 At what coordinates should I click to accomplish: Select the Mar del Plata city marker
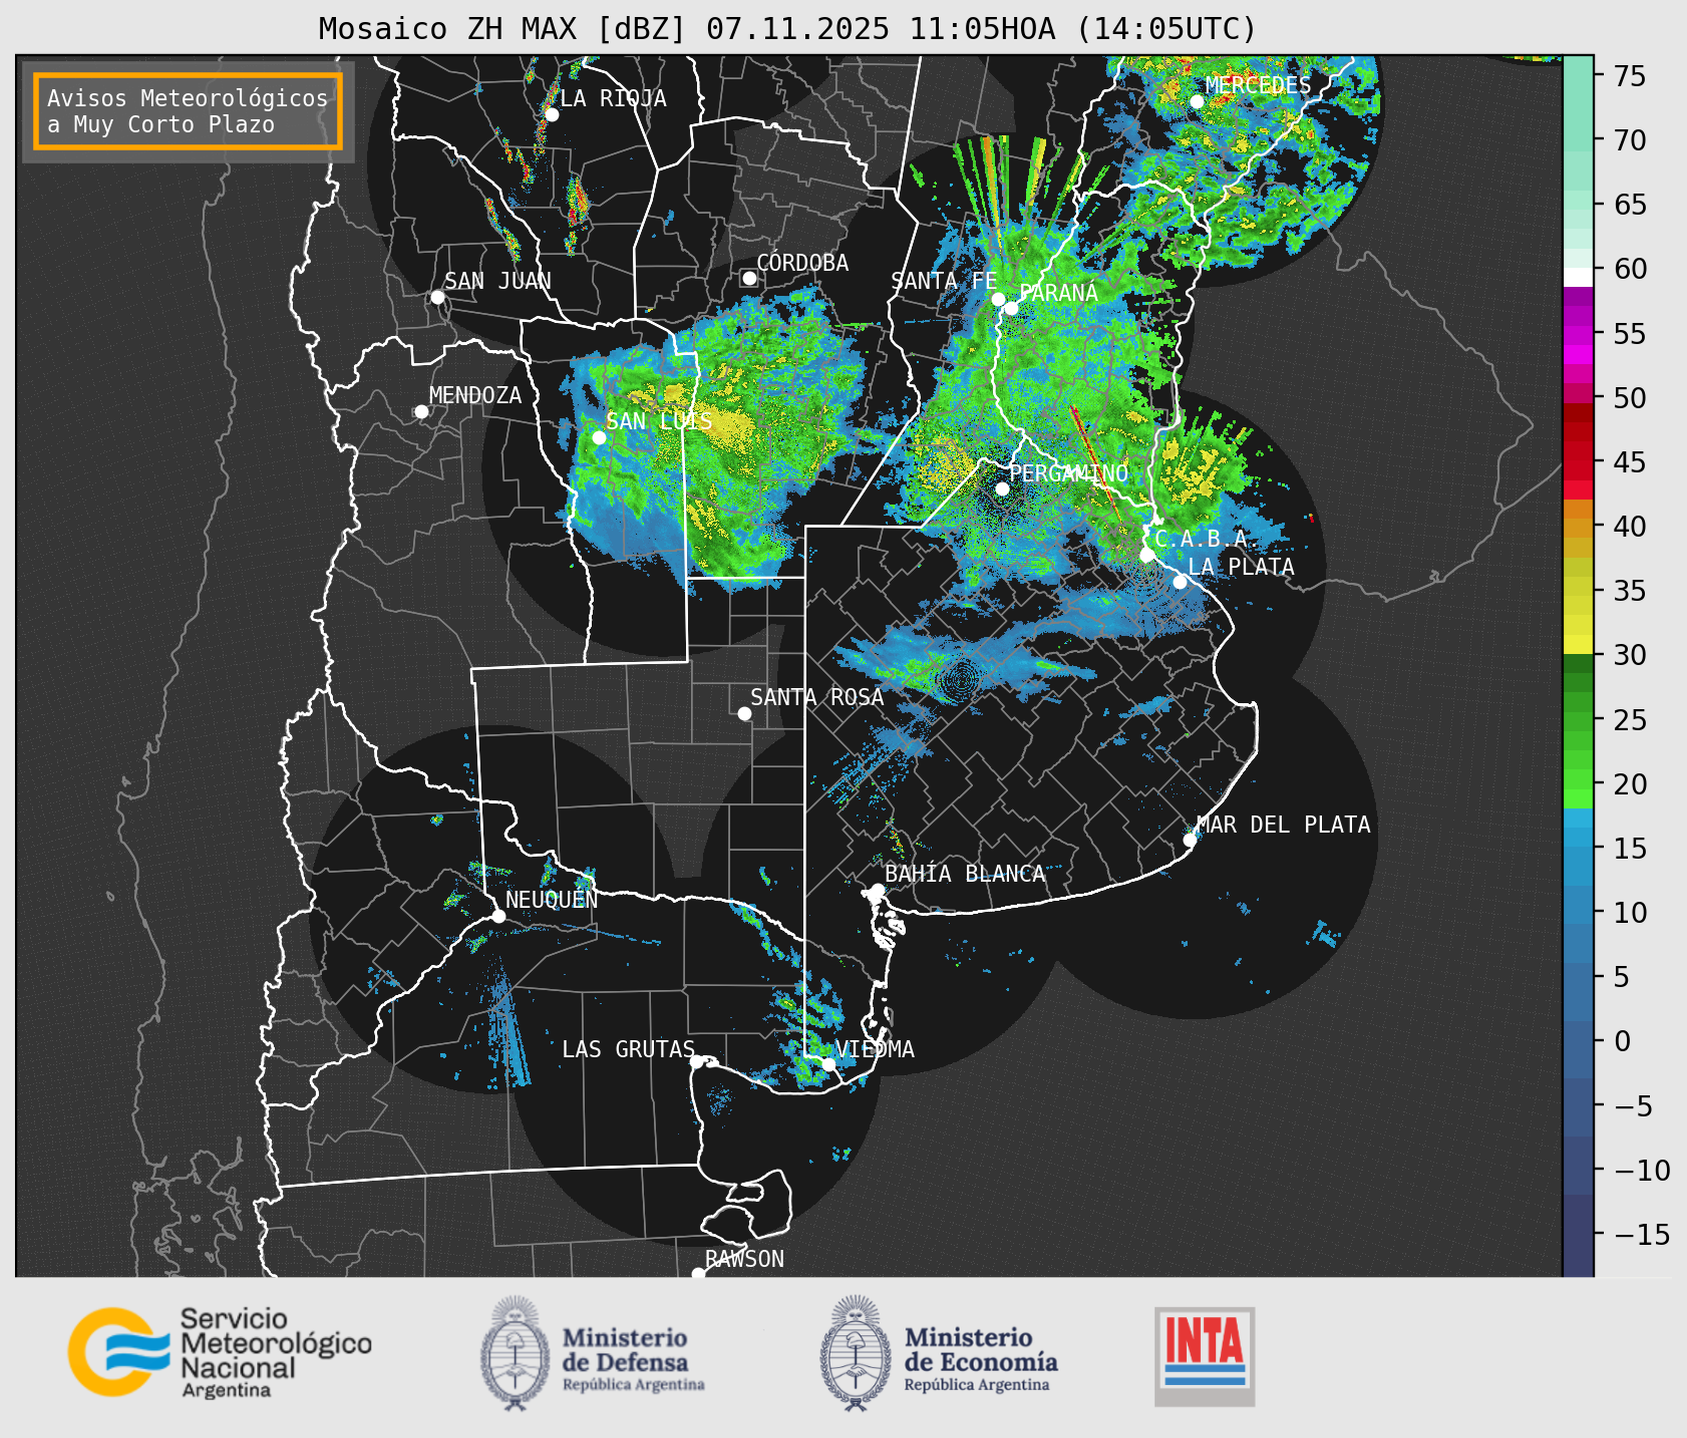click(x=1190, y=840)
